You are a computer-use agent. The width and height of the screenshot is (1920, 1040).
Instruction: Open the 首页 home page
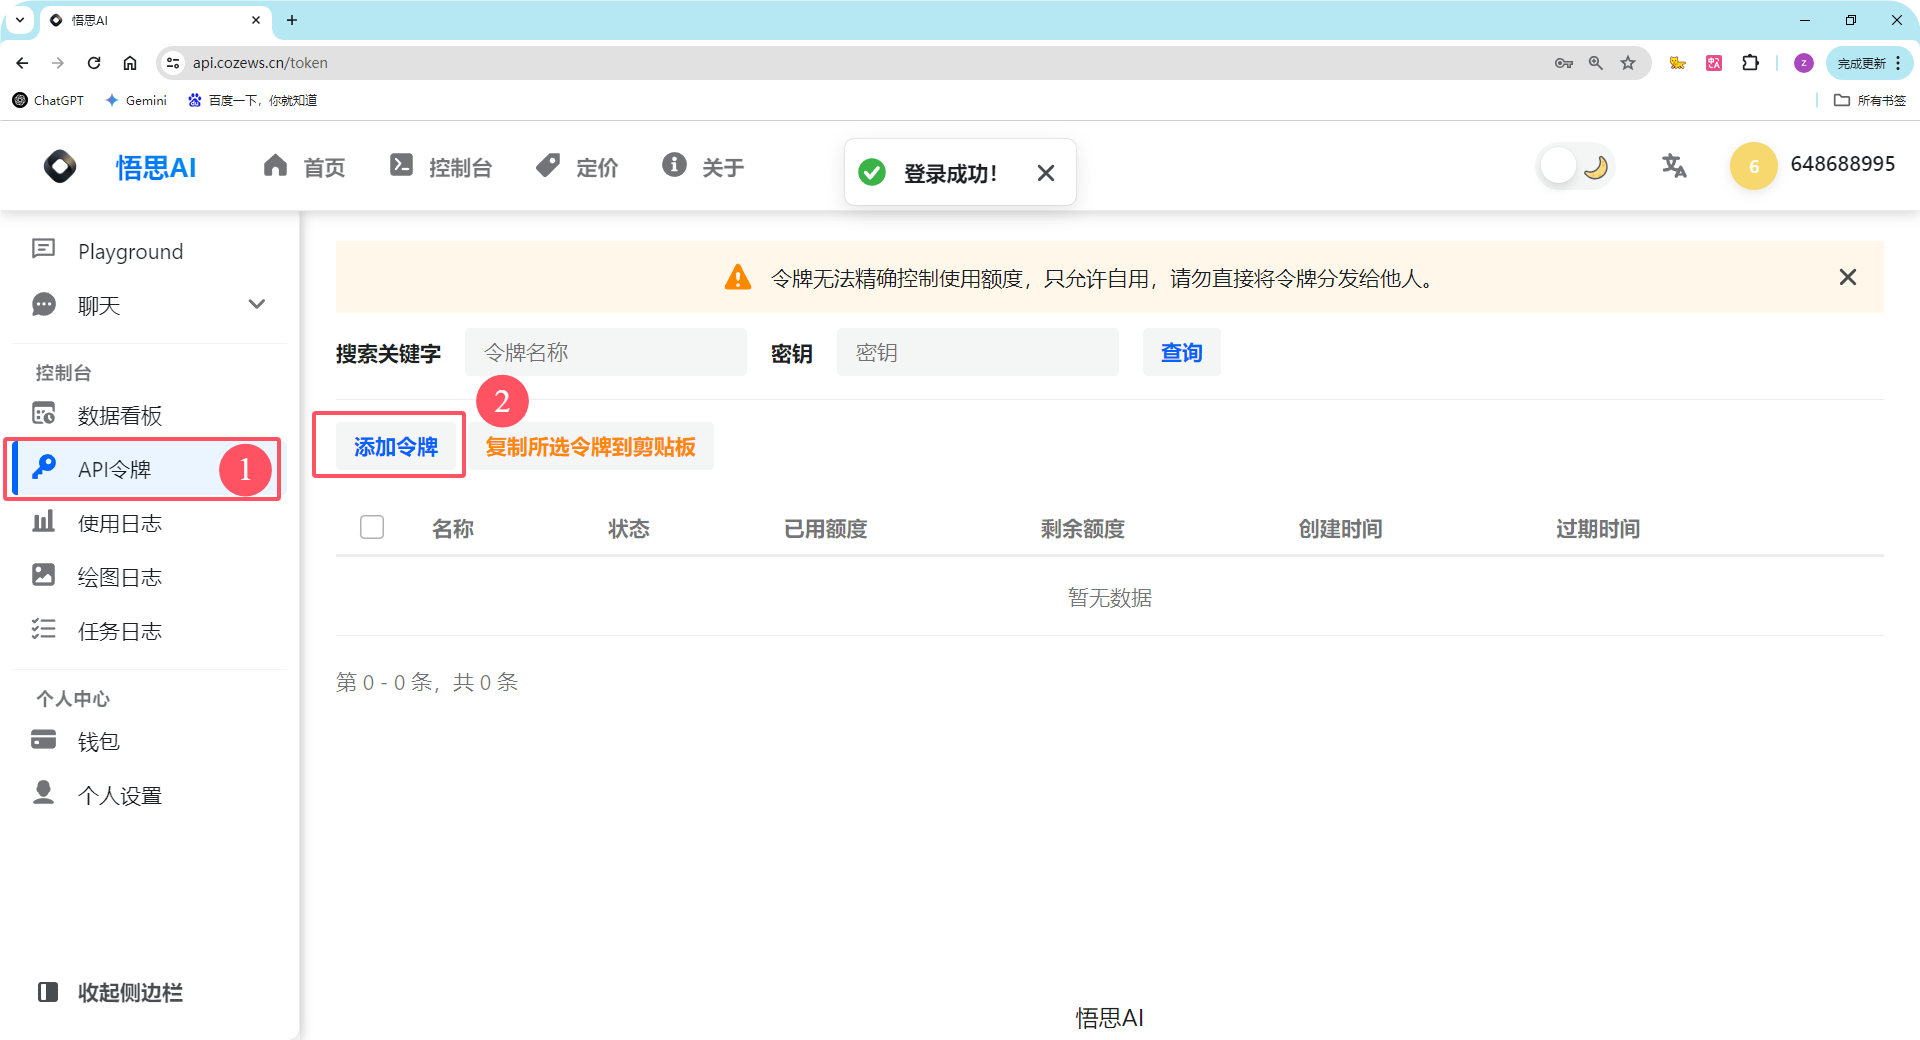point(304,167)
